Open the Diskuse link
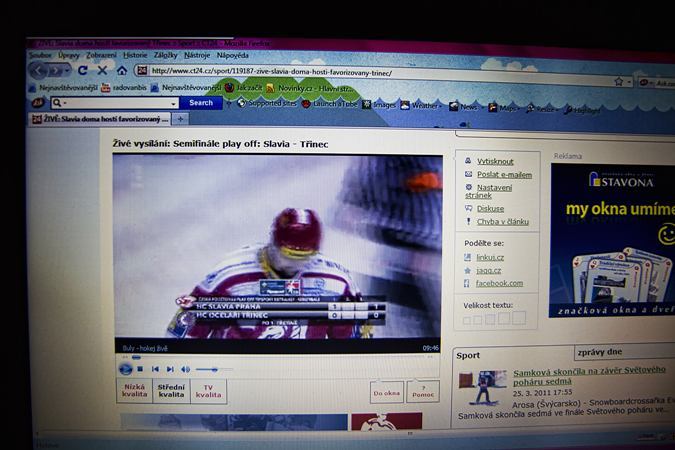 [x=490, y=208]
